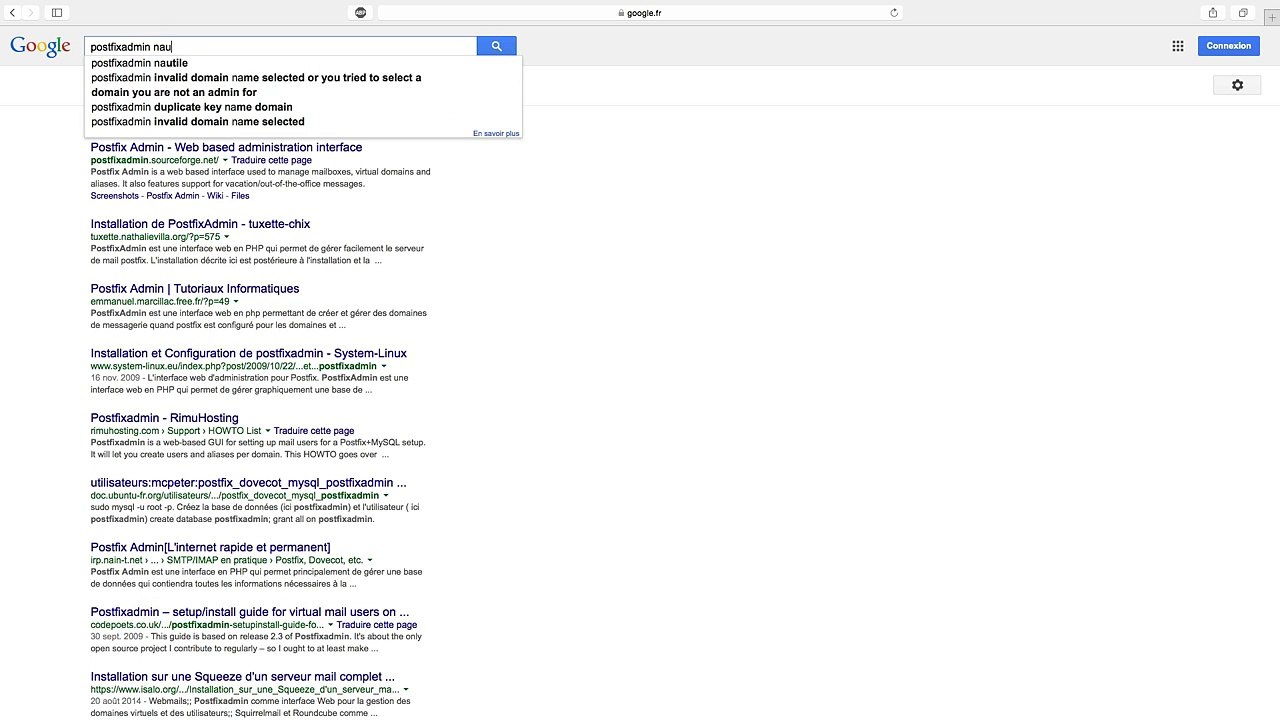Click the Connexion sign-in button
Viewport: 1280px width, 720px height.
pyautogui.click(x=1229, y=46)
